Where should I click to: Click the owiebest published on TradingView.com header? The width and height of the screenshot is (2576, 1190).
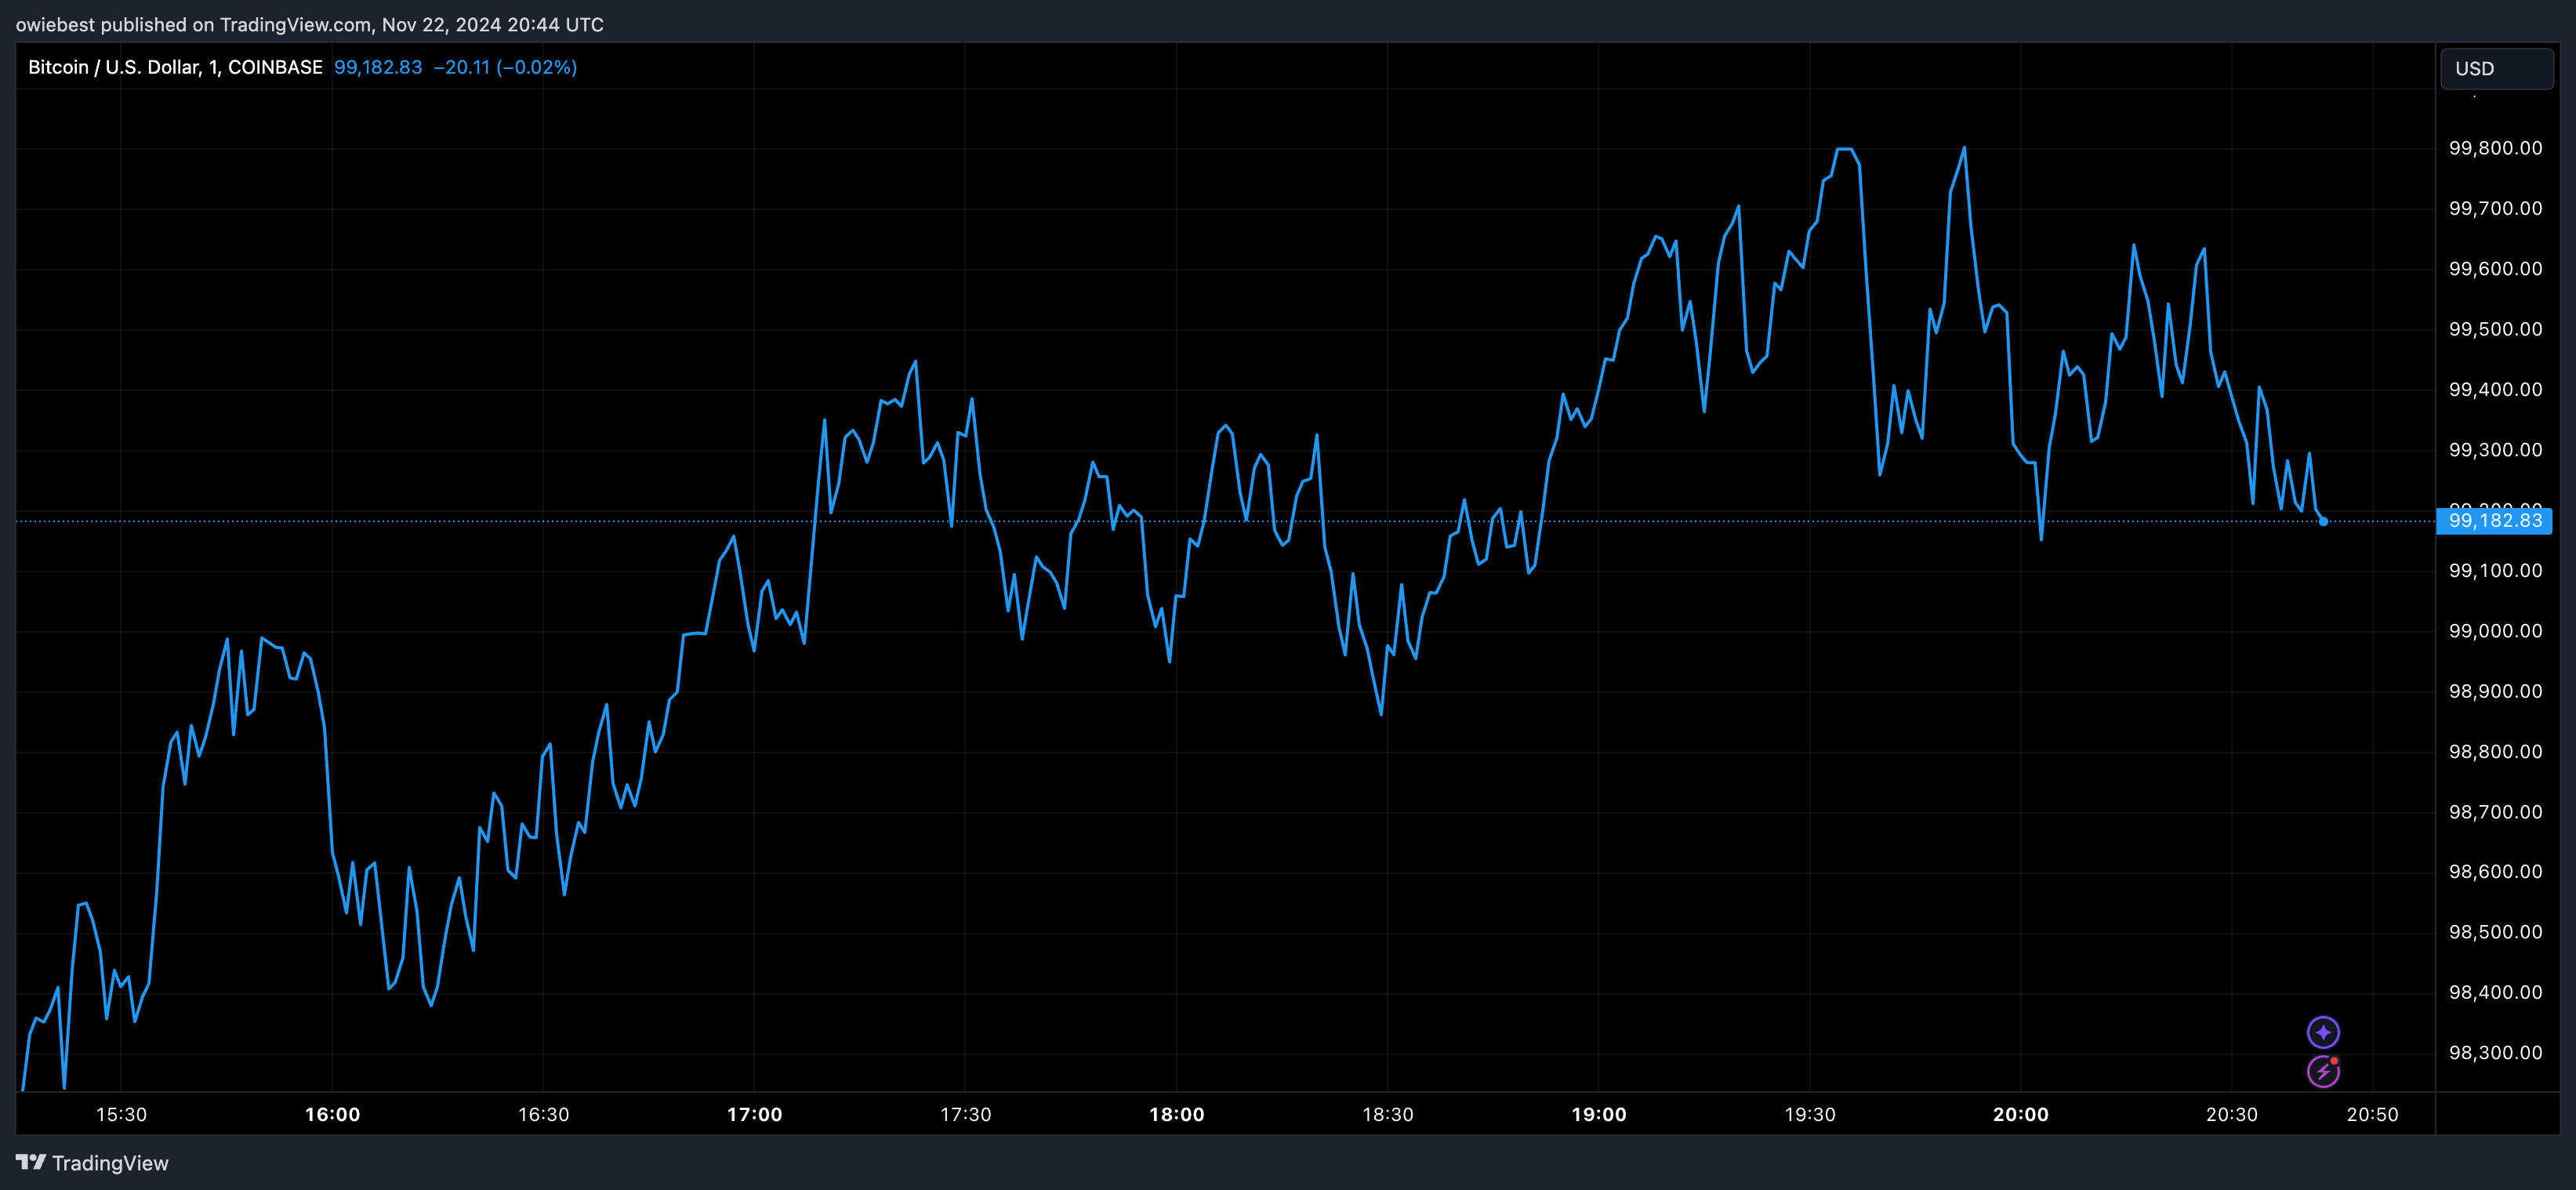tap(309, 24)
